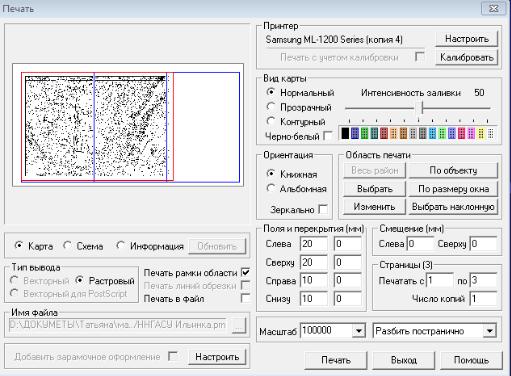The image size is (511, 376).
Task: Choose Нормальный map view
Action: tap(271, 92)
